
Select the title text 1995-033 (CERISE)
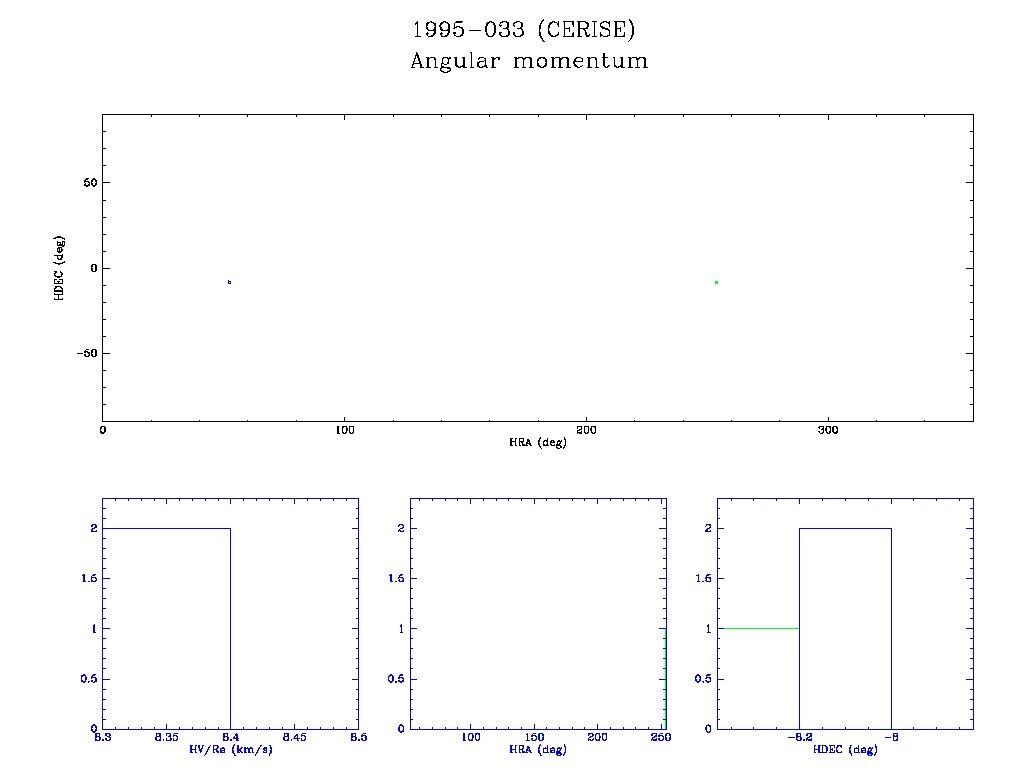(x=524, y=30)
